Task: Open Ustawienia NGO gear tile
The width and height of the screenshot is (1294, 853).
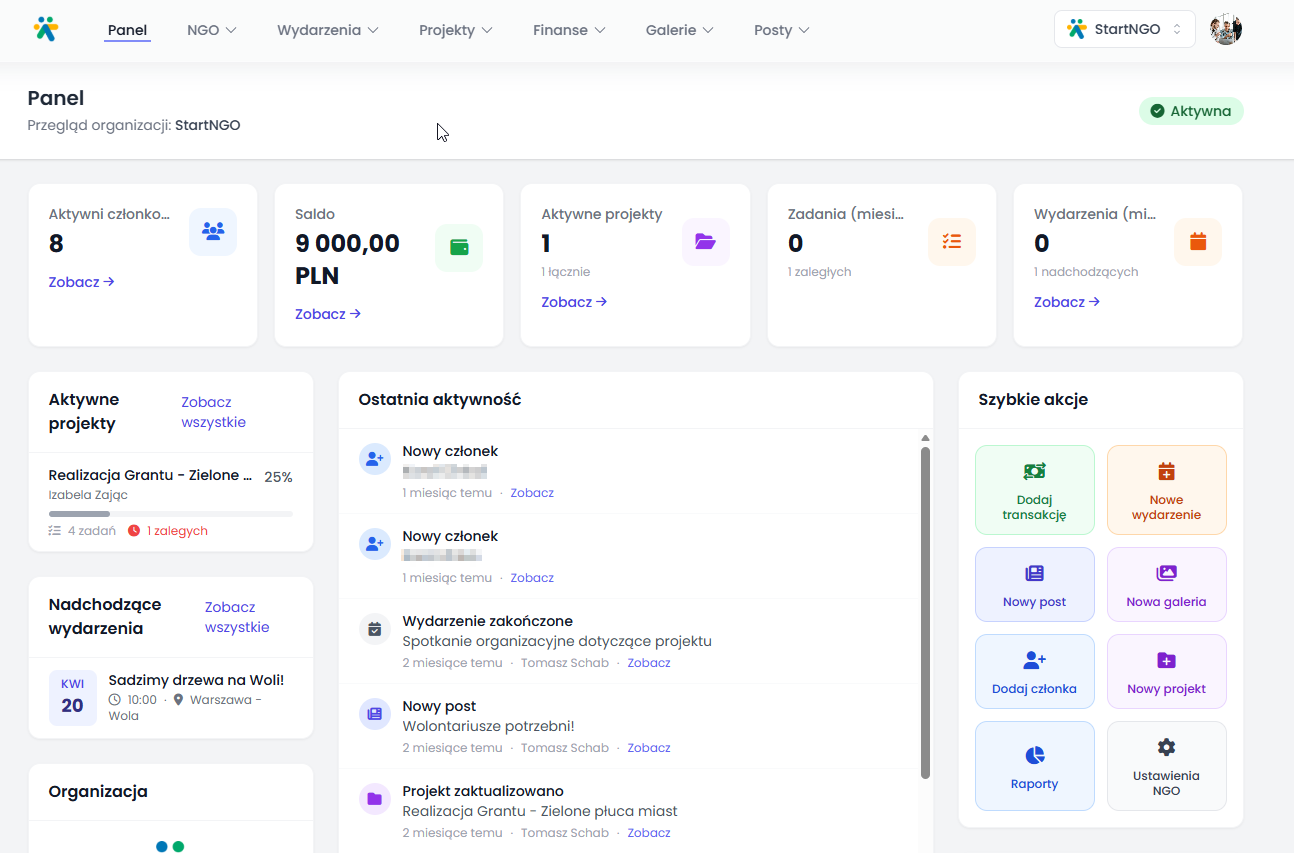Action: click(x=1166, y=766)
